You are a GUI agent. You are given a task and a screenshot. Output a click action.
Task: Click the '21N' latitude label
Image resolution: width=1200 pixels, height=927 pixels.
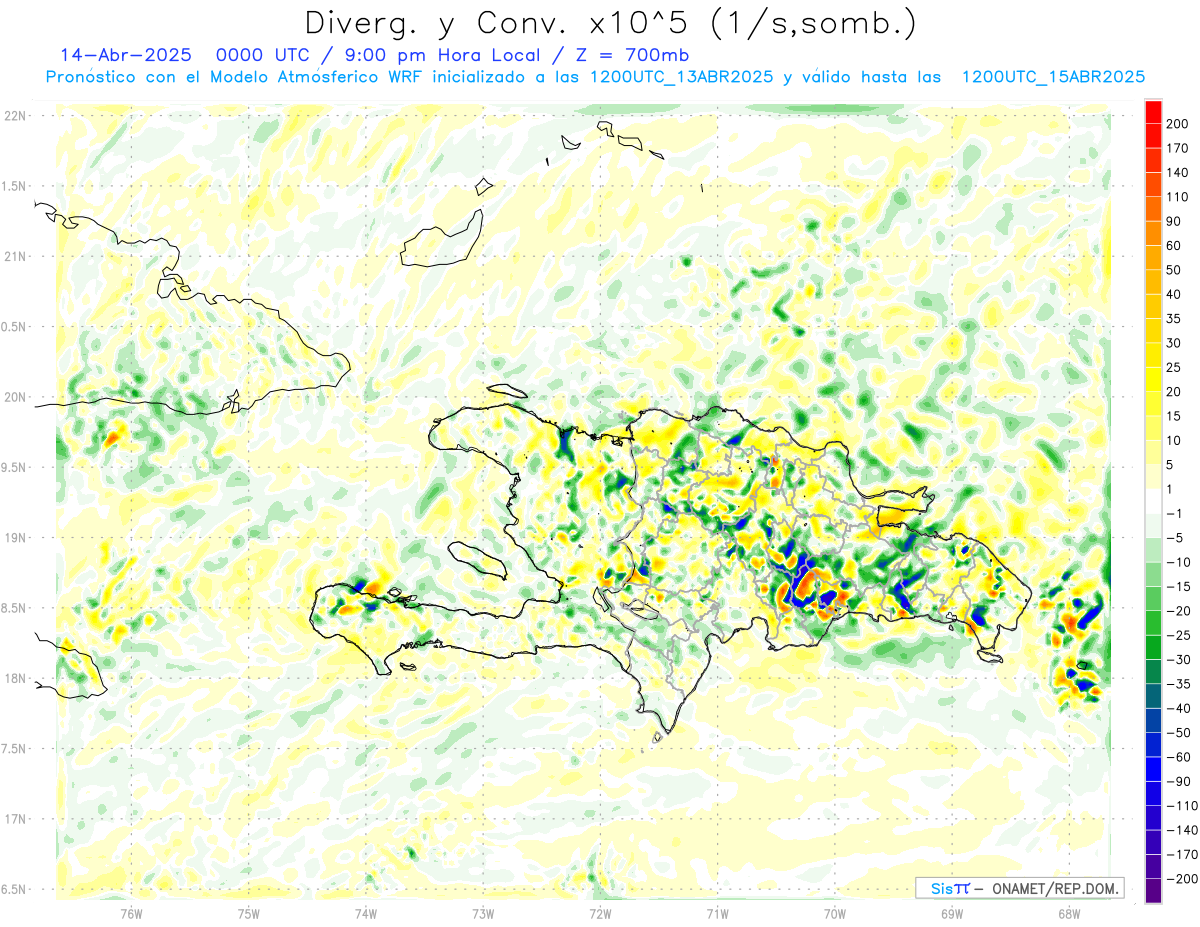15,257
